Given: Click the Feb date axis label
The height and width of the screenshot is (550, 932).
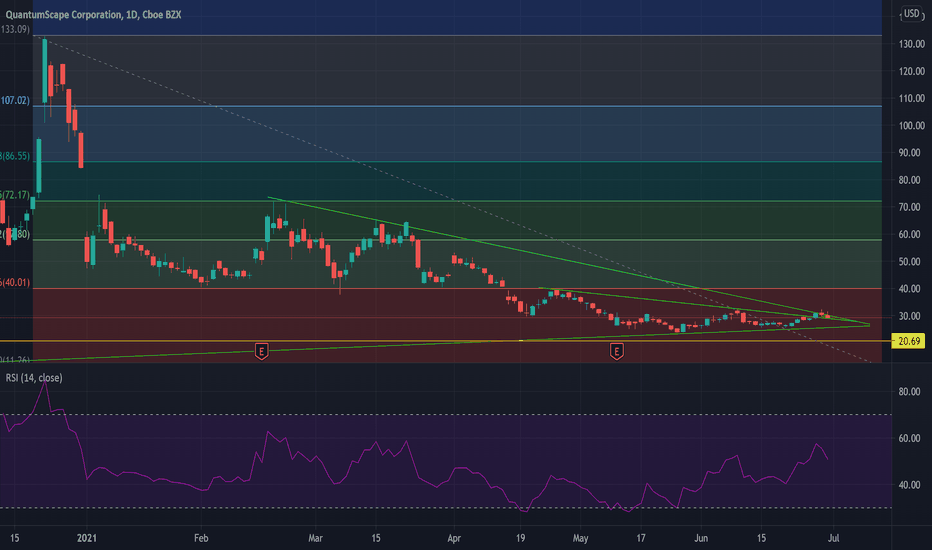Looking at the screenshot, I should [201, 538].
